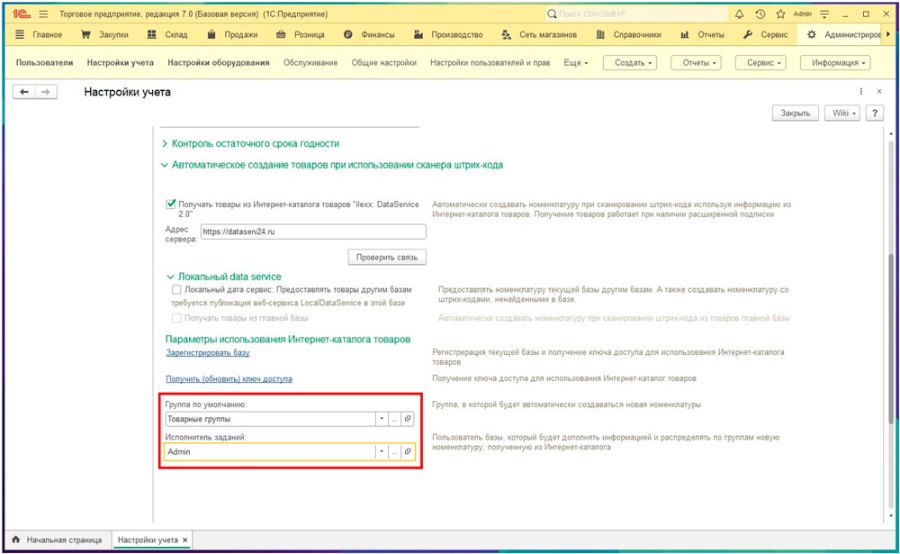Image resolution: width=900 pixels, height=554 pixels.
Task: Click the global search box
Action: [635, 14]
